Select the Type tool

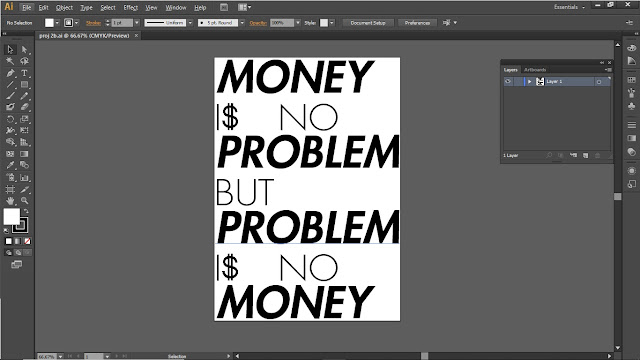click(24, 73)
